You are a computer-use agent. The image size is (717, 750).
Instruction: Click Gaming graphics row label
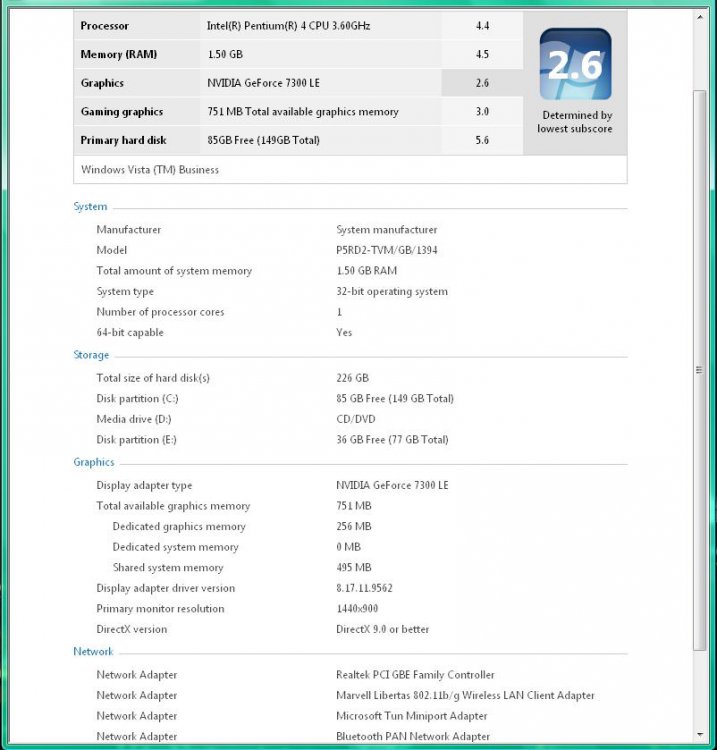point(122,112)
